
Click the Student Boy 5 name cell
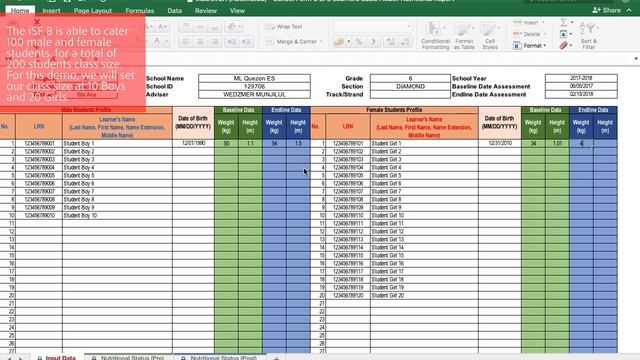[x=117, y=176]
